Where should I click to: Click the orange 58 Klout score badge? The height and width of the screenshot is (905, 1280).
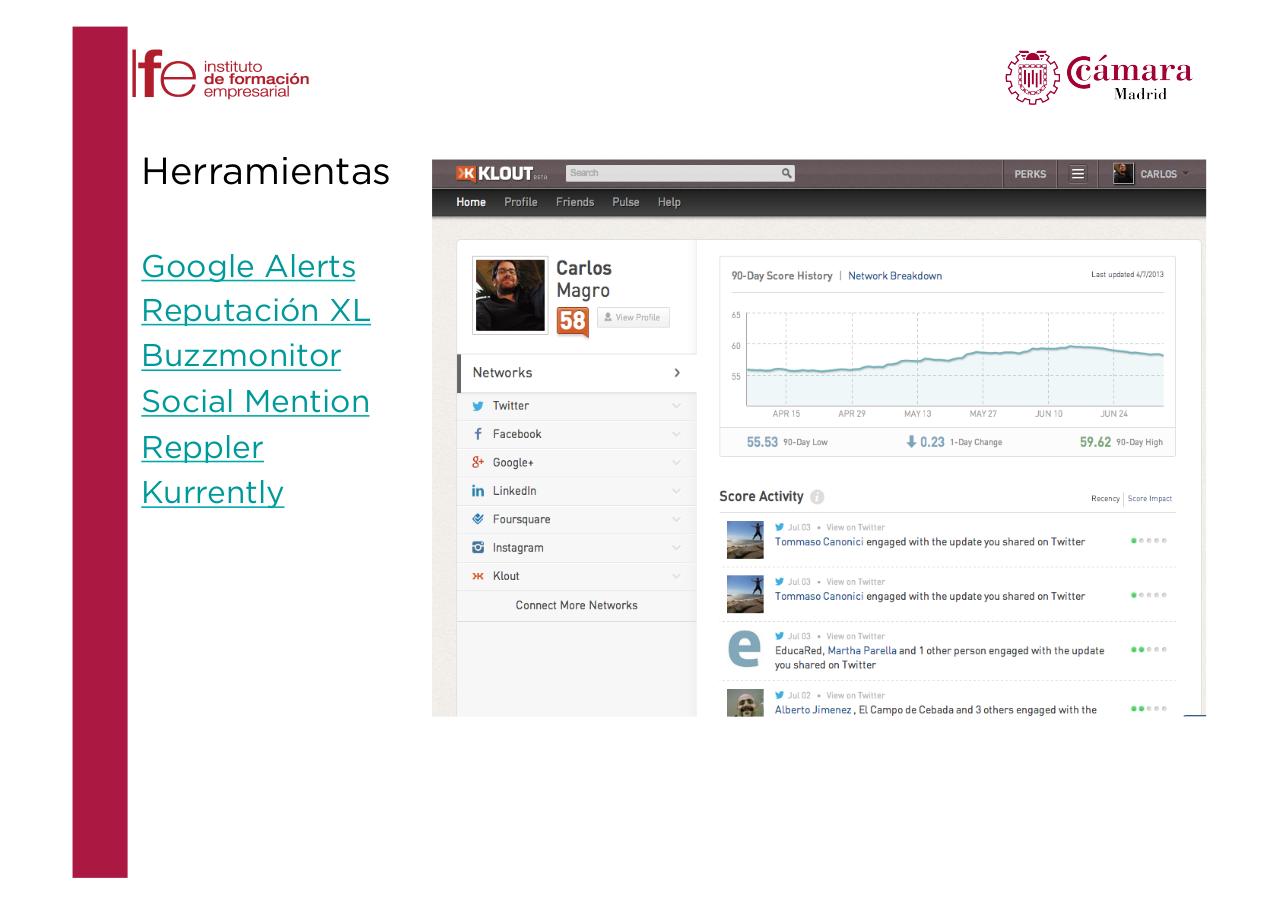click(x=572, y=321)
